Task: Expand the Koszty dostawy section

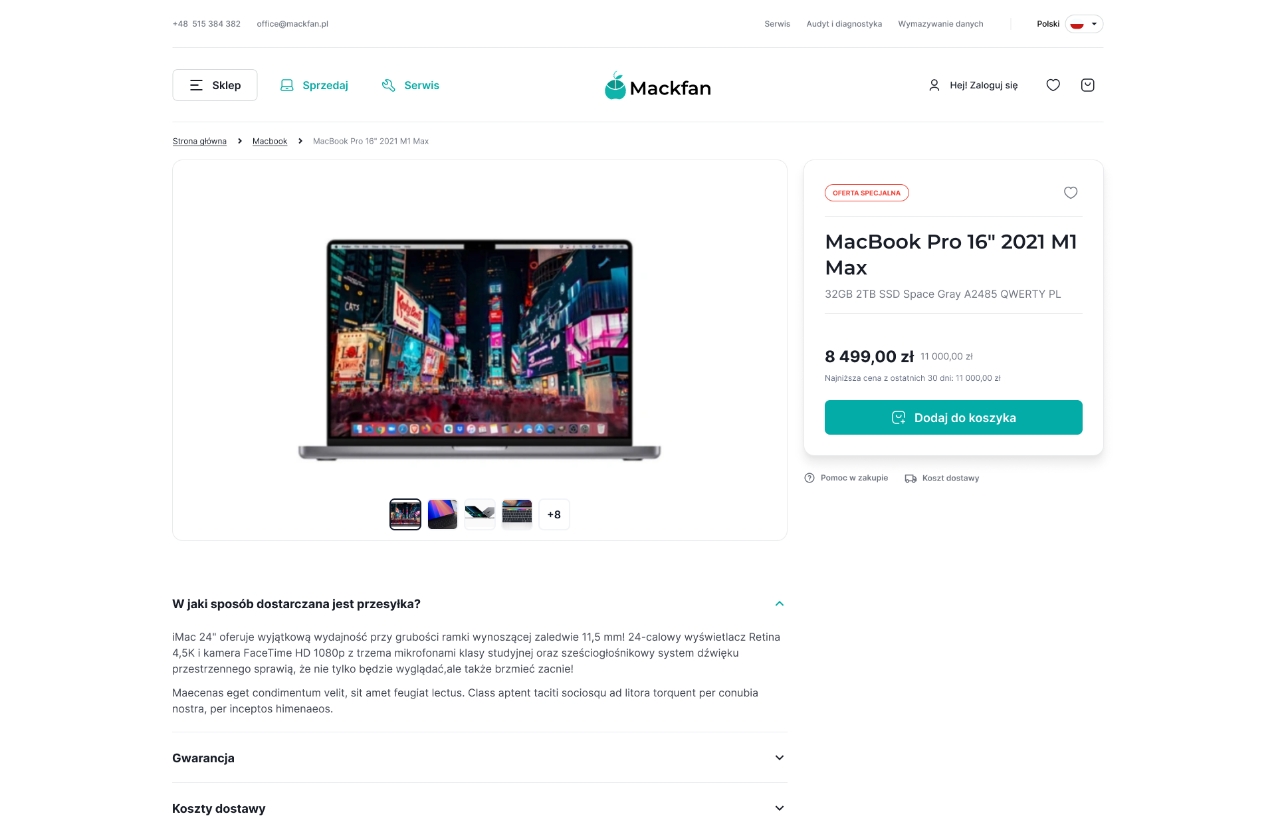Action: (479, 808)
